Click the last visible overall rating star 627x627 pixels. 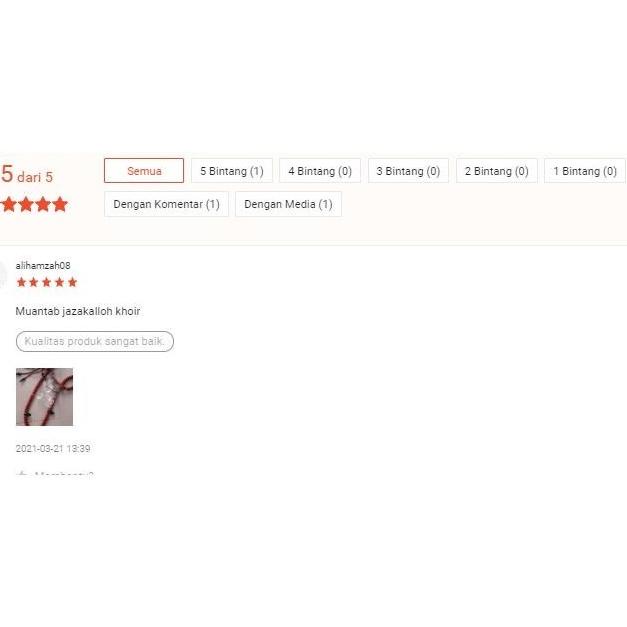[x=60, y=204]
